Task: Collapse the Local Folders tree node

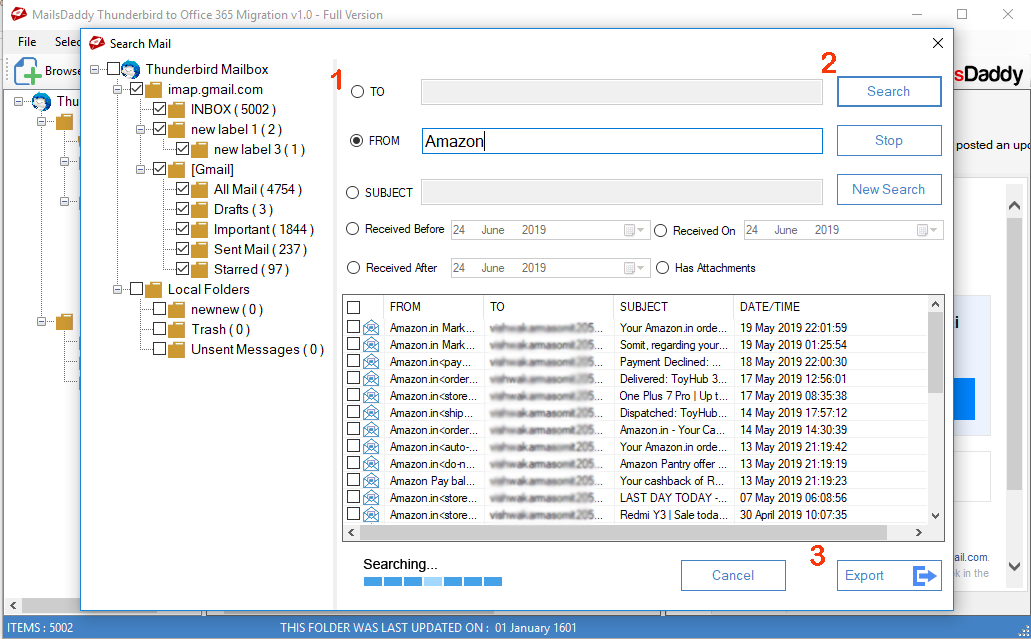Action: click(117, 289)
